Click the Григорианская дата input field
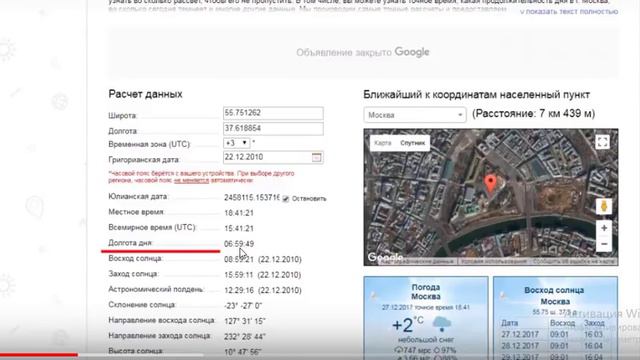The height and width of the screenshot is (360, 640). click(273, 157)
